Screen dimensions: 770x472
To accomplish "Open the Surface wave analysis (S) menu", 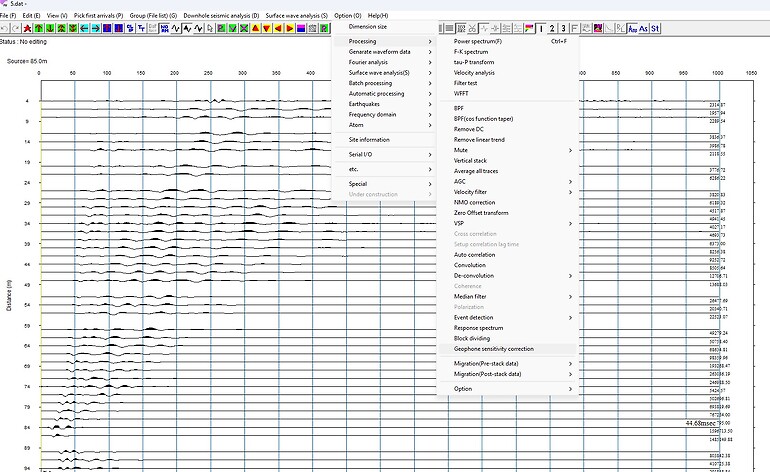I will [297, 16].
